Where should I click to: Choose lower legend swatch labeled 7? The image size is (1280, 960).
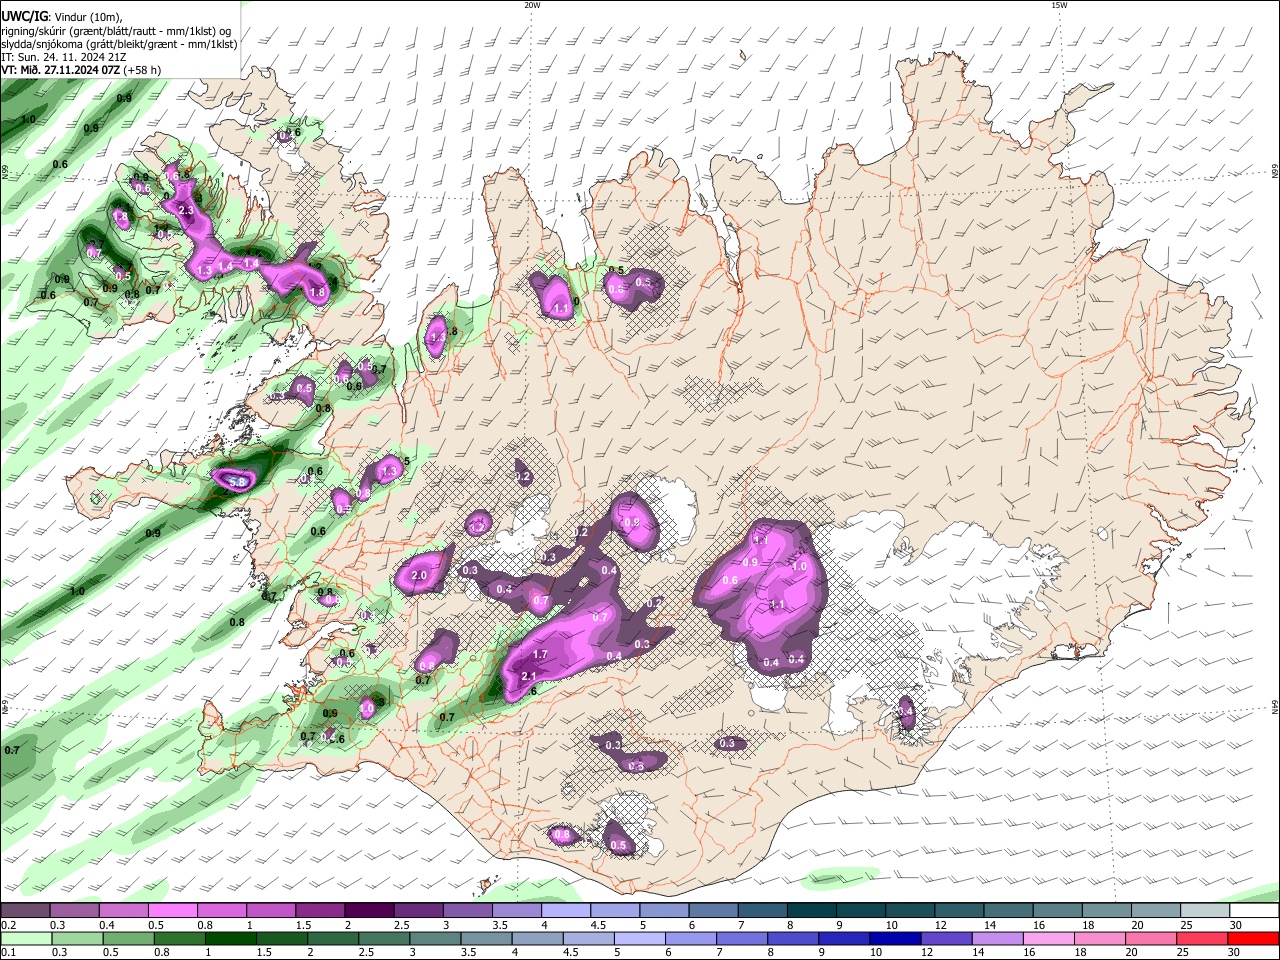(741, 938)
